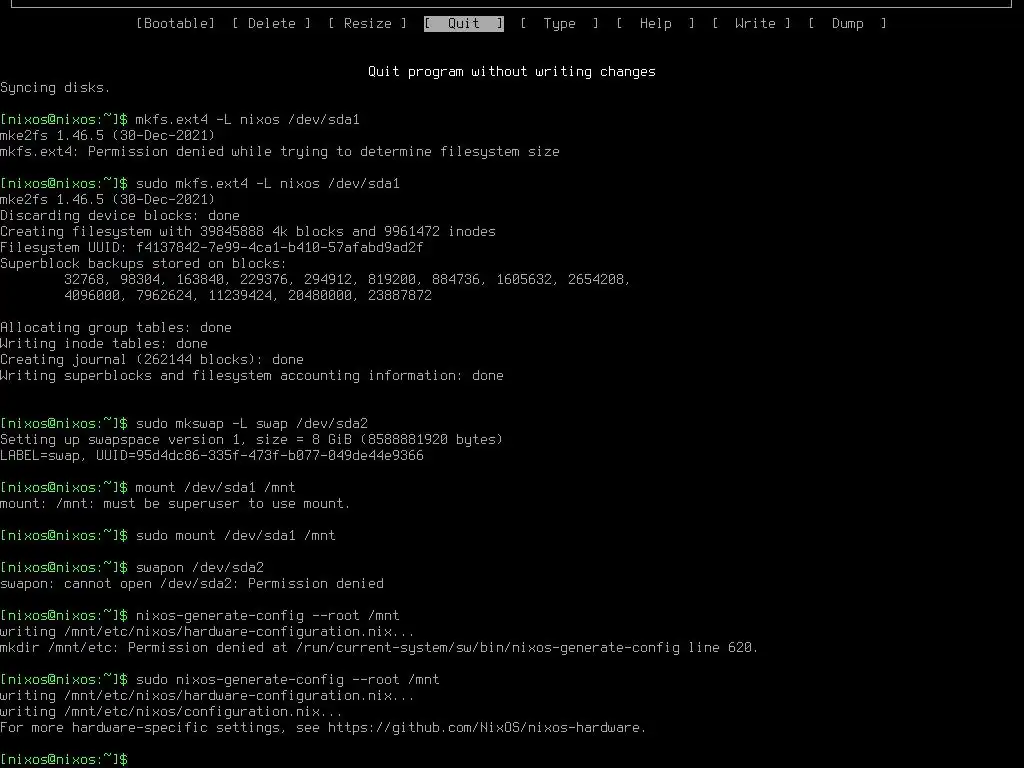Click 'writing /mnt/etc/nixos/configuration.nix...' line
The image size is (1024, 768).
pos(171,712)
